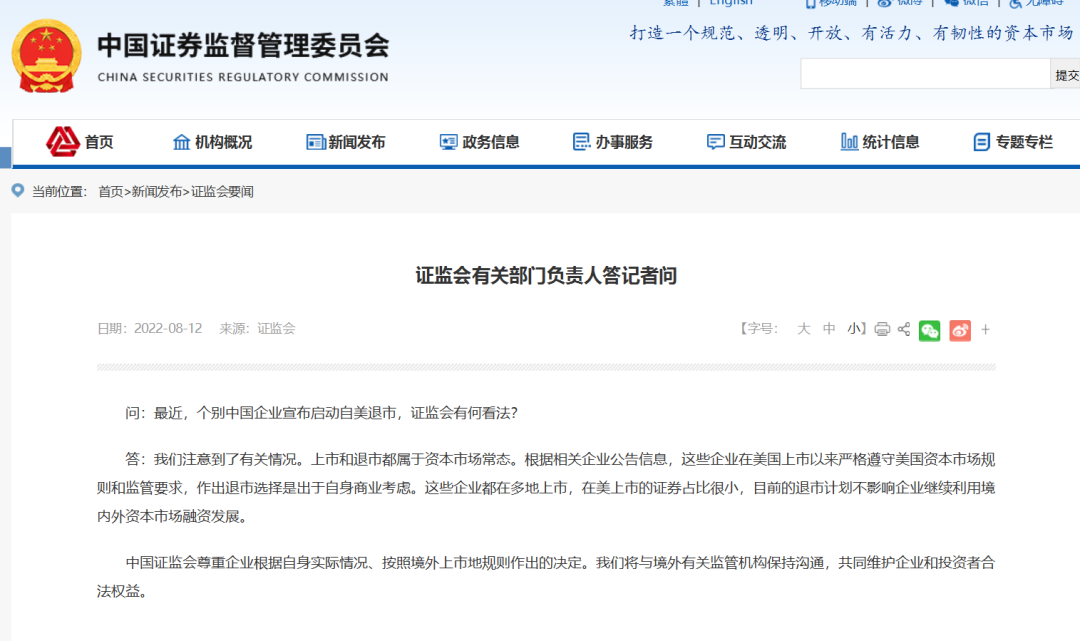Image resolution: width=1080 pixels, height=641 pixels.
Task: Click inside the search input box
Action: click(925, 73)
